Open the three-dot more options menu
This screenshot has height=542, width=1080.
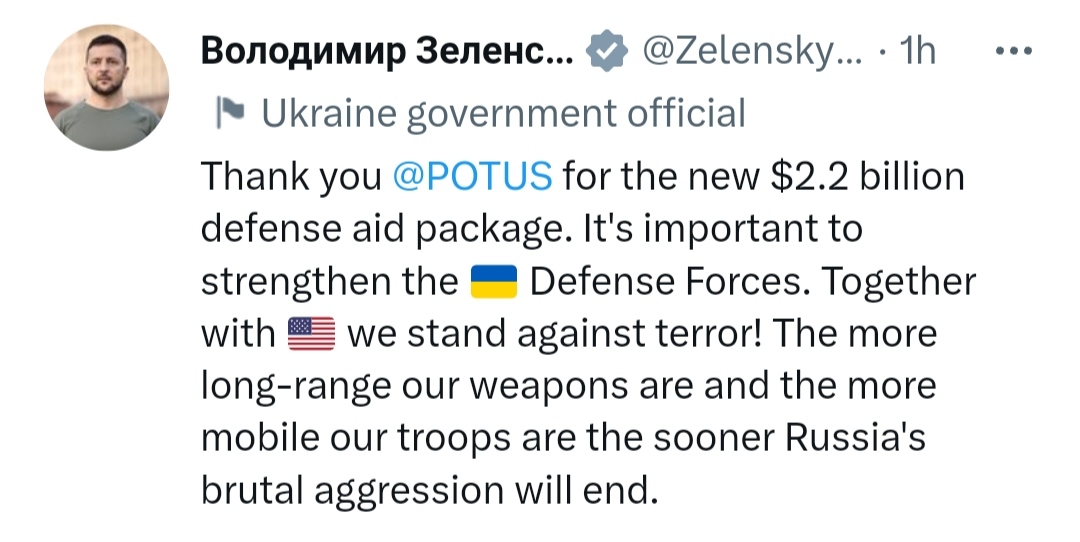coord(1015,51)
